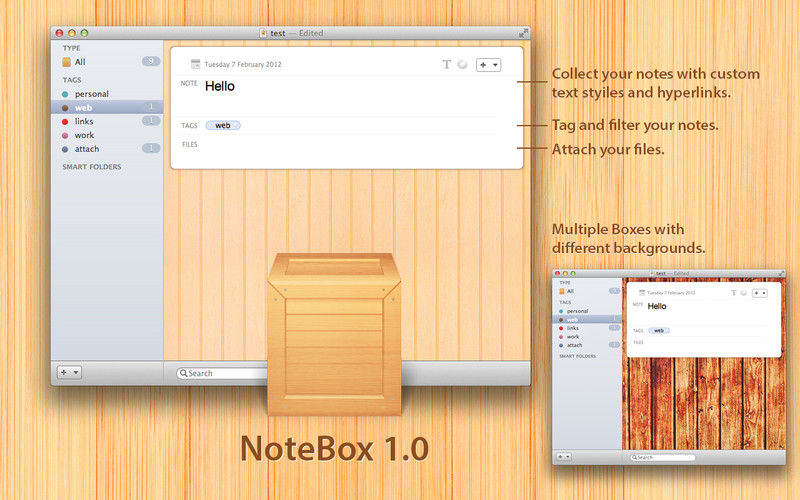Open the plus dropdown in note header

[488, 65]
